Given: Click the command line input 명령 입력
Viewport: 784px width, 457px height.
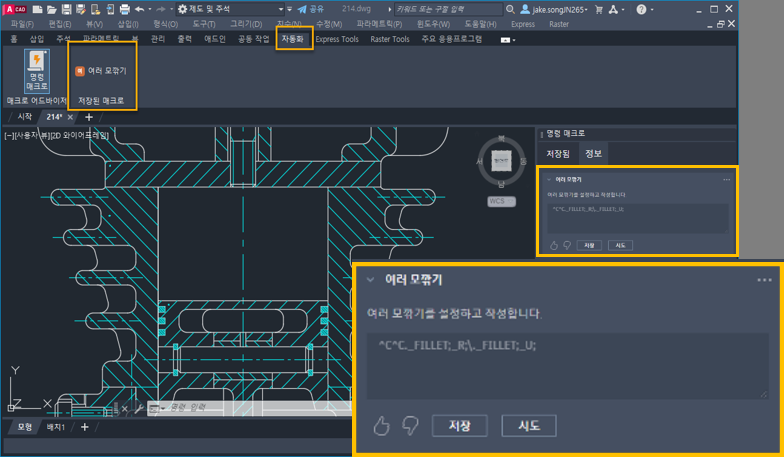Looking at the screenshot, I should (250, 408).
